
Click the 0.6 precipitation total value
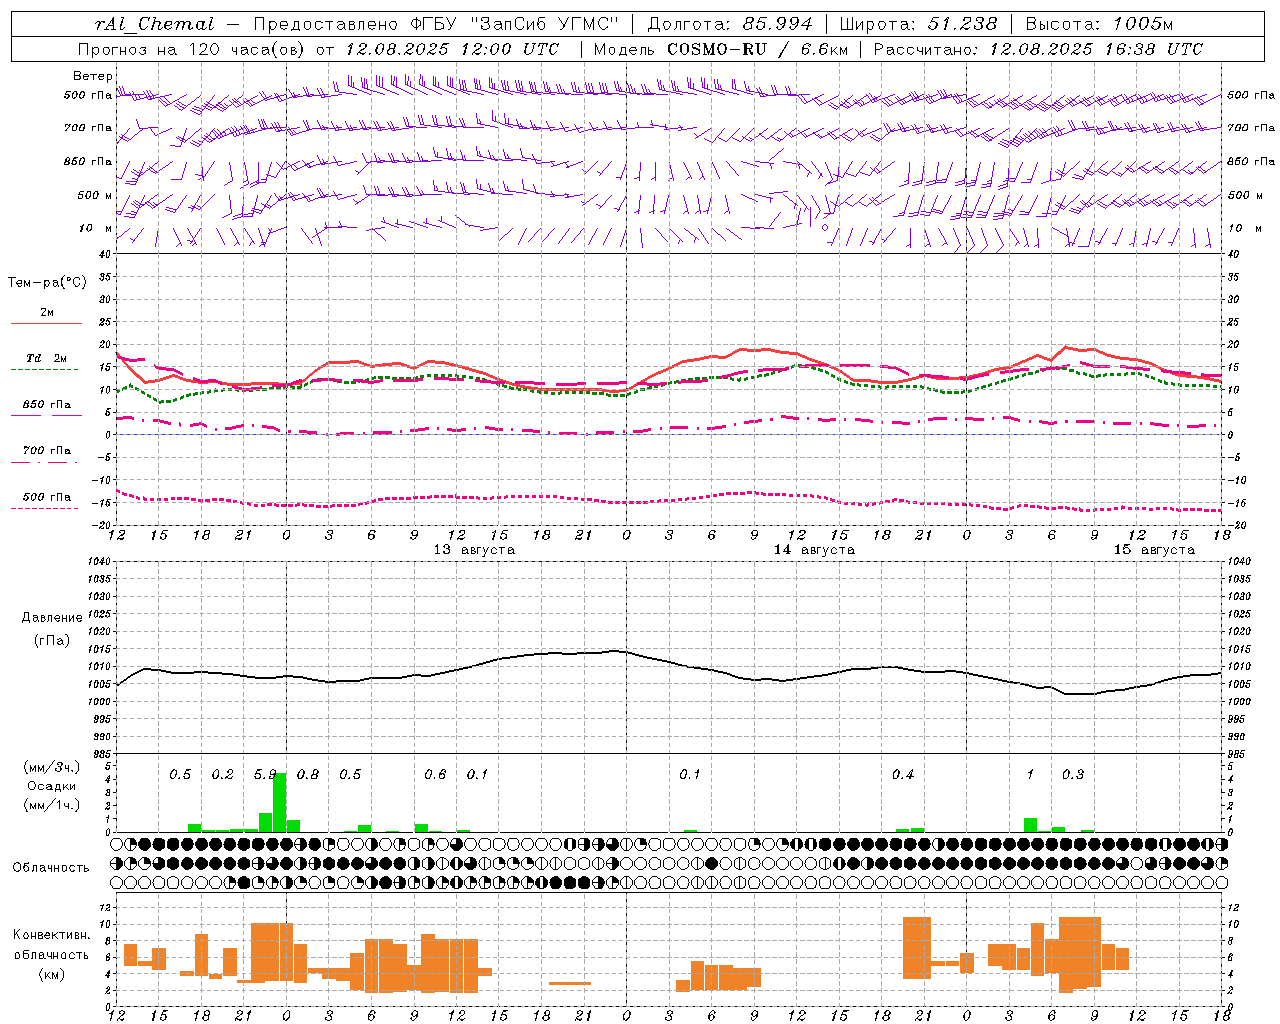click(435, 775)
